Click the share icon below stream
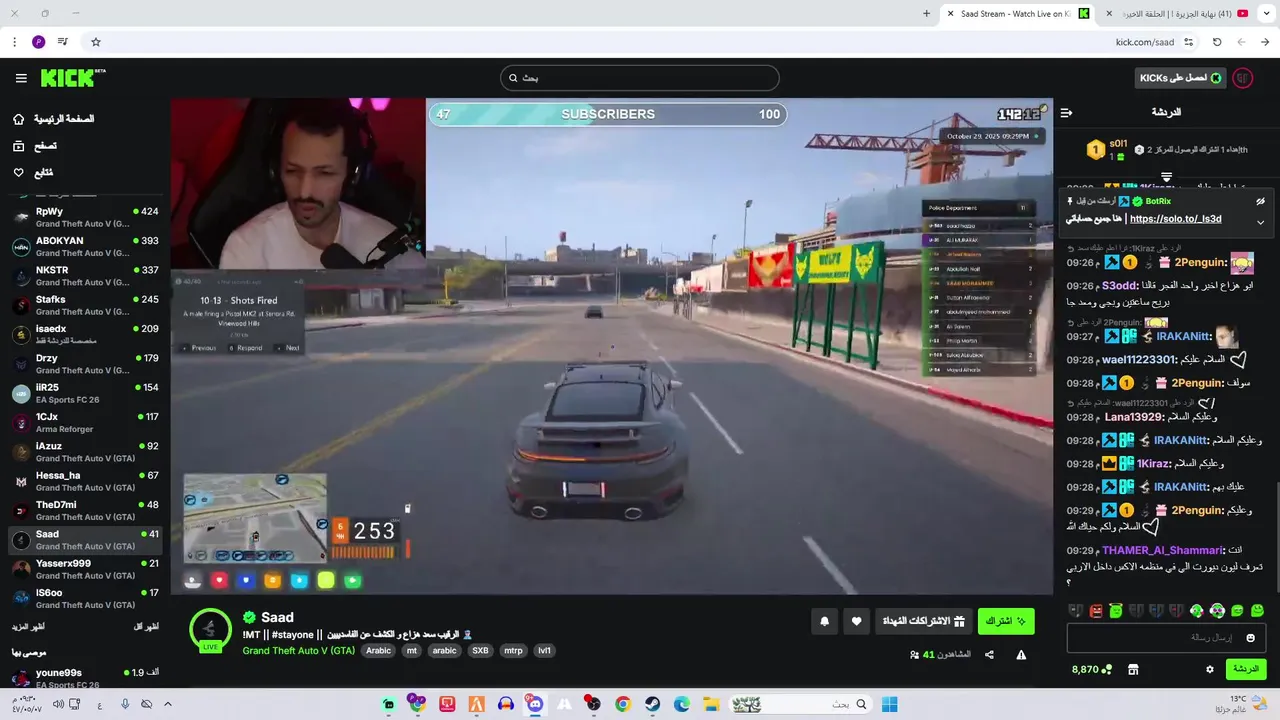Image resolution: width=1280 pixels, height=720 pixels. [x=989, y=655]
